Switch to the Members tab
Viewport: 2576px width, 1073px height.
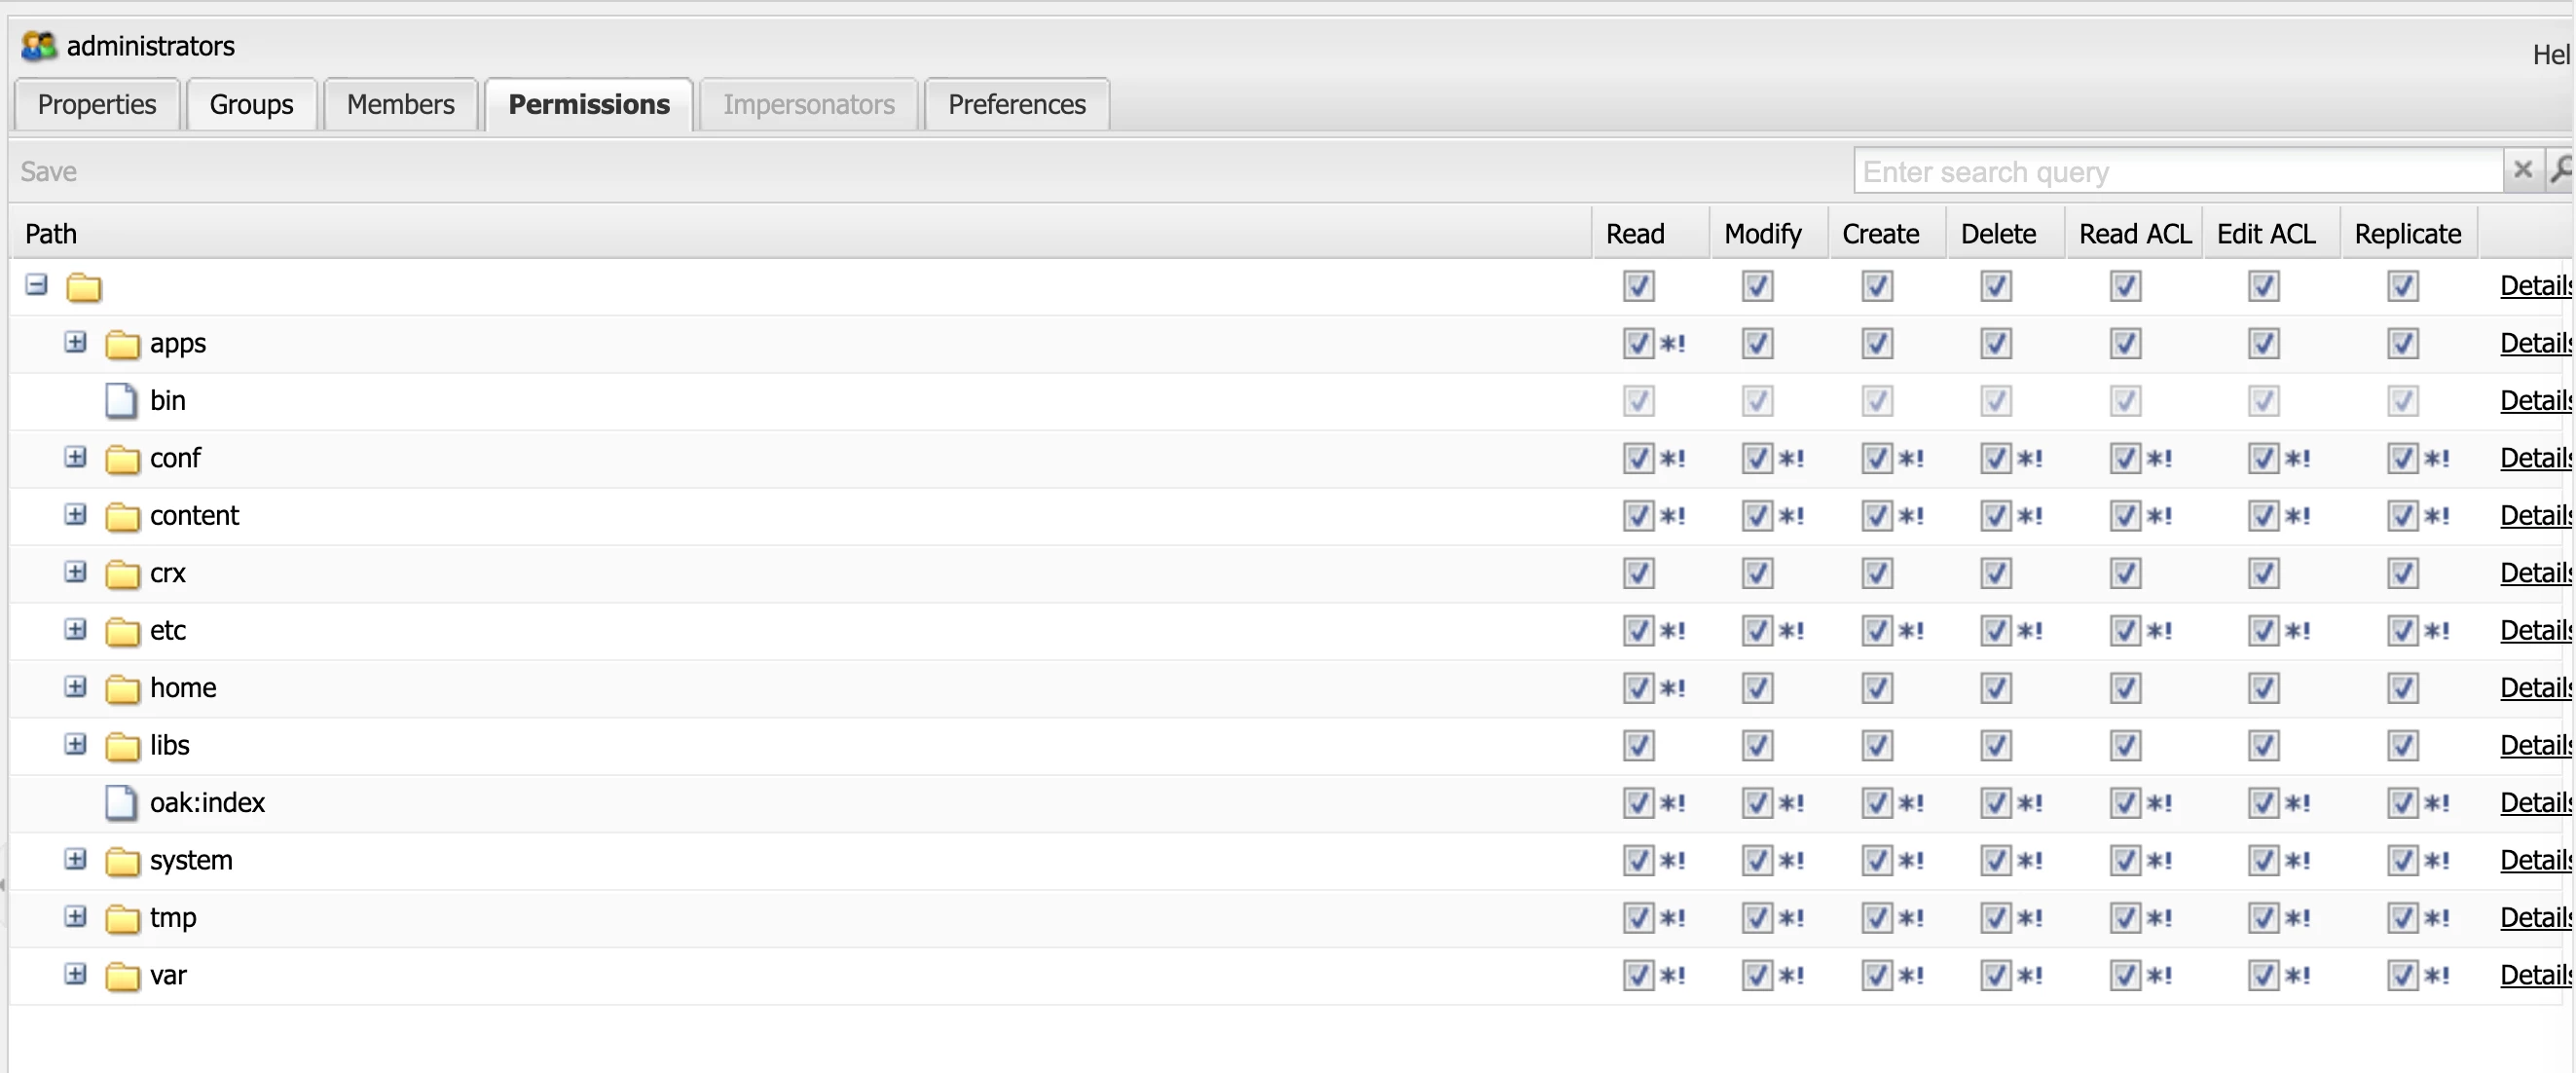point(400,104)
